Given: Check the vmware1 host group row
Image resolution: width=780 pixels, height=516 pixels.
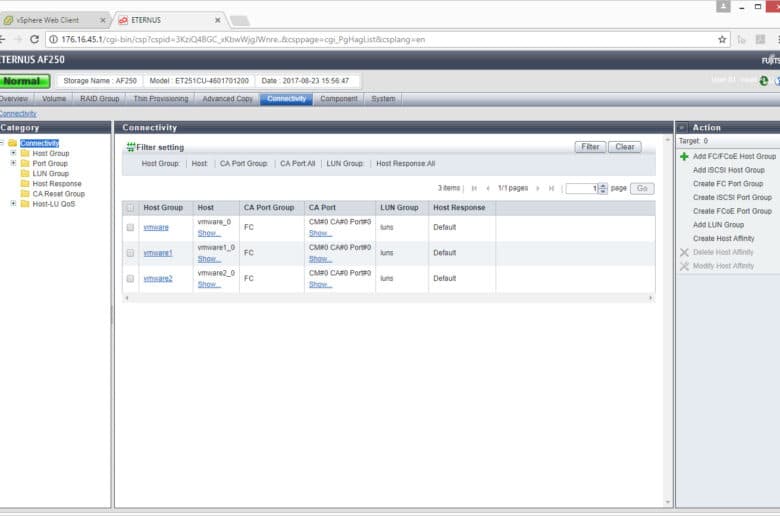Looking at the screenshot, I should click(x=130, y=253).
